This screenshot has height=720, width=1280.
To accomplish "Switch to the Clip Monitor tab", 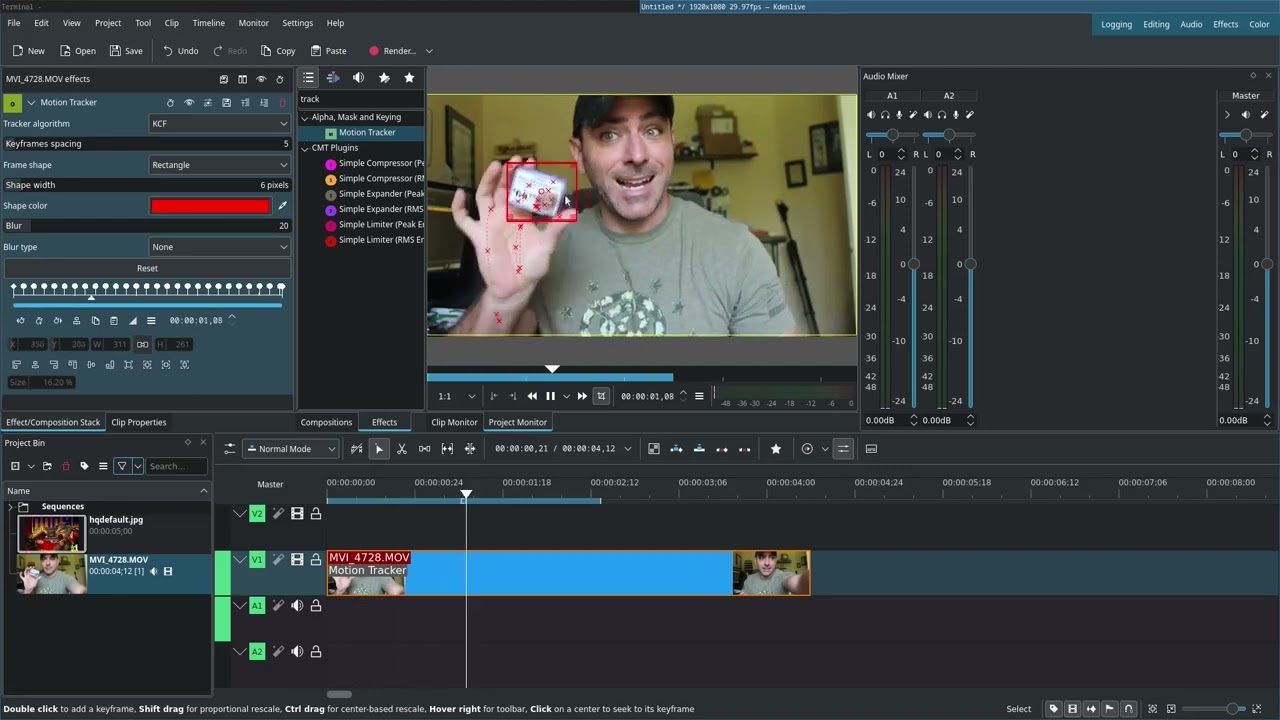I will point(454,422).
